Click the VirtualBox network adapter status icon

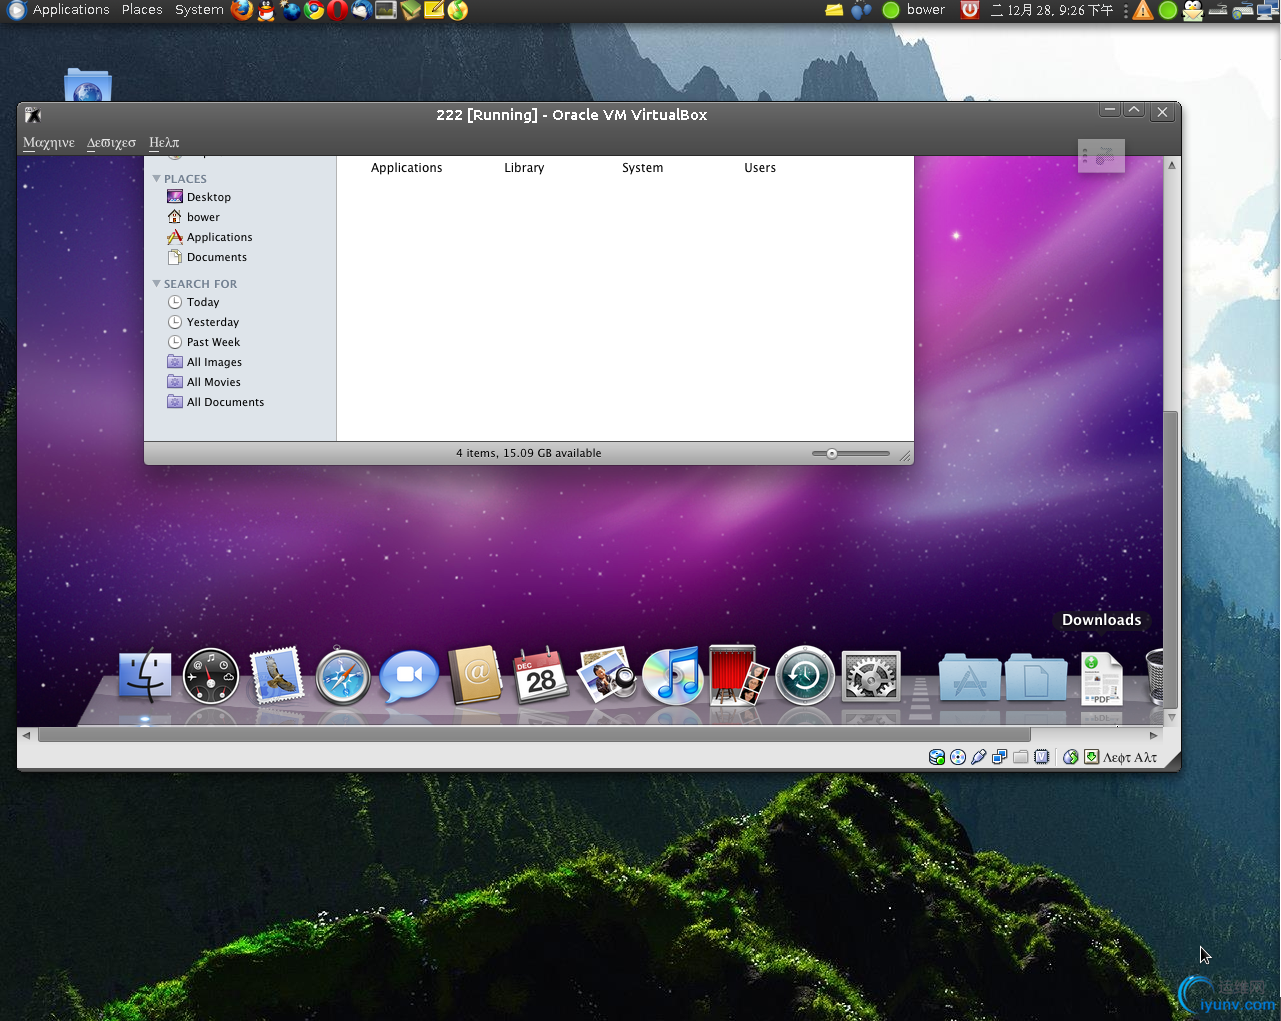tap(1000, 757)
